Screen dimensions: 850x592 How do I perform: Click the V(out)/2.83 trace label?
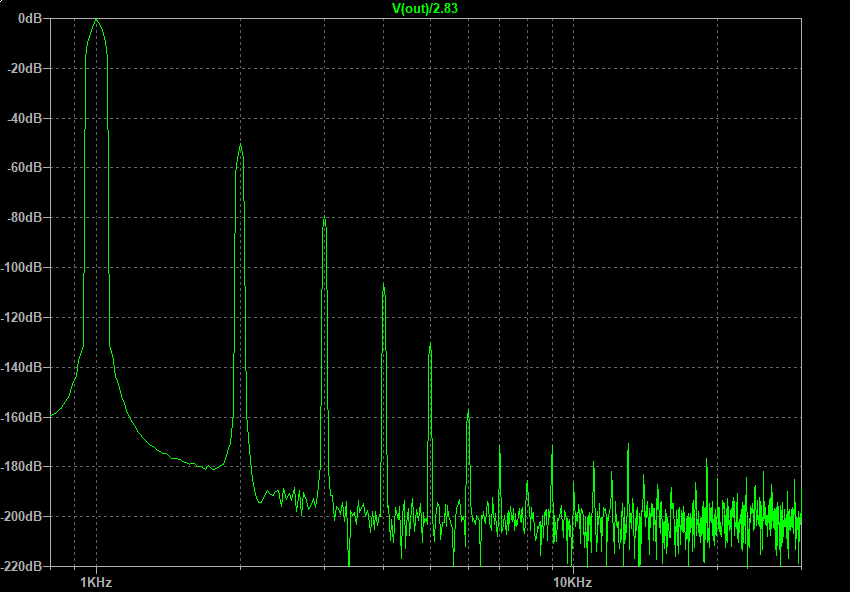pos(425,8)
